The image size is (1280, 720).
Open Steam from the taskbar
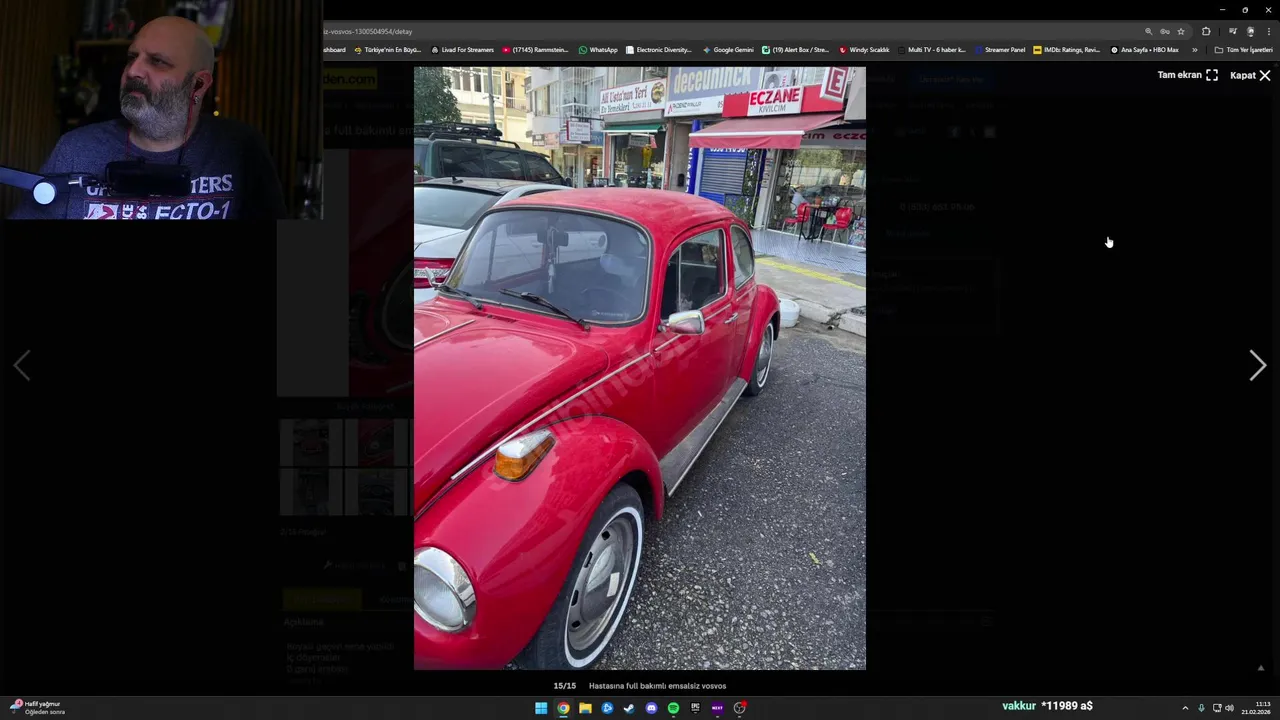[x=629, y=708]
